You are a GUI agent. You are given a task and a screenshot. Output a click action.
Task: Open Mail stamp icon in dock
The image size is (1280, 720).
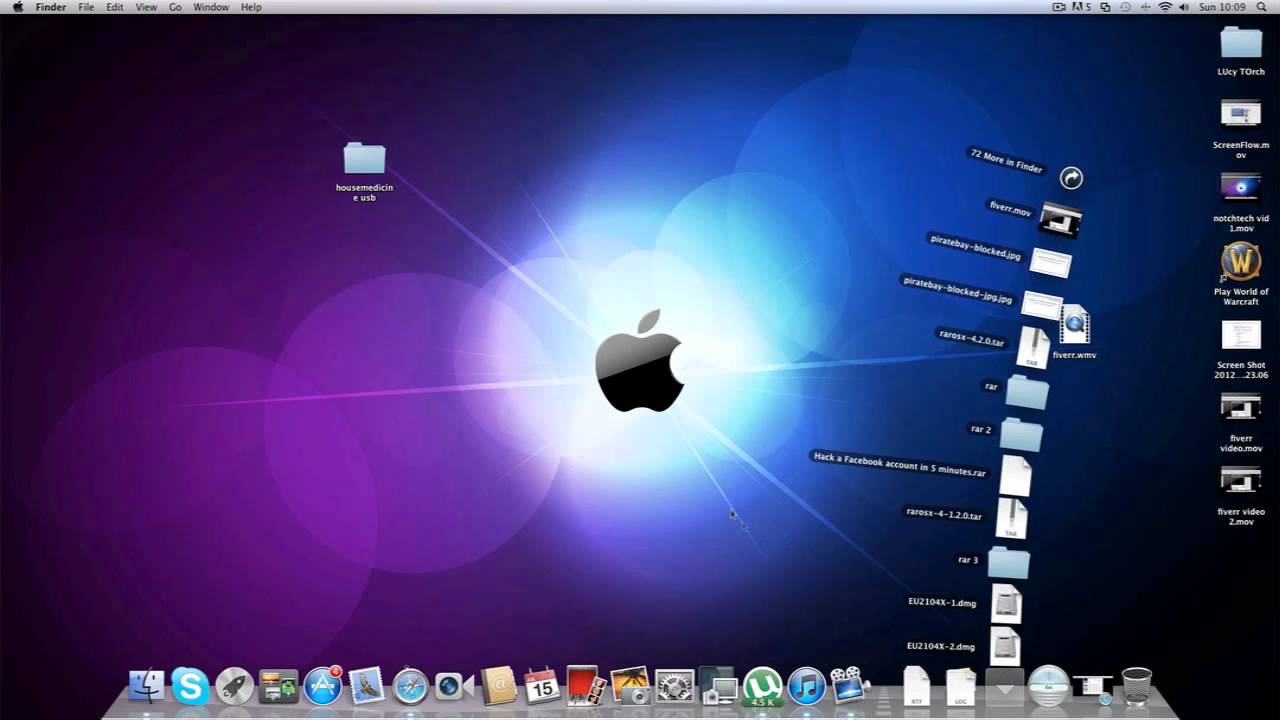(x=366, y=686)
